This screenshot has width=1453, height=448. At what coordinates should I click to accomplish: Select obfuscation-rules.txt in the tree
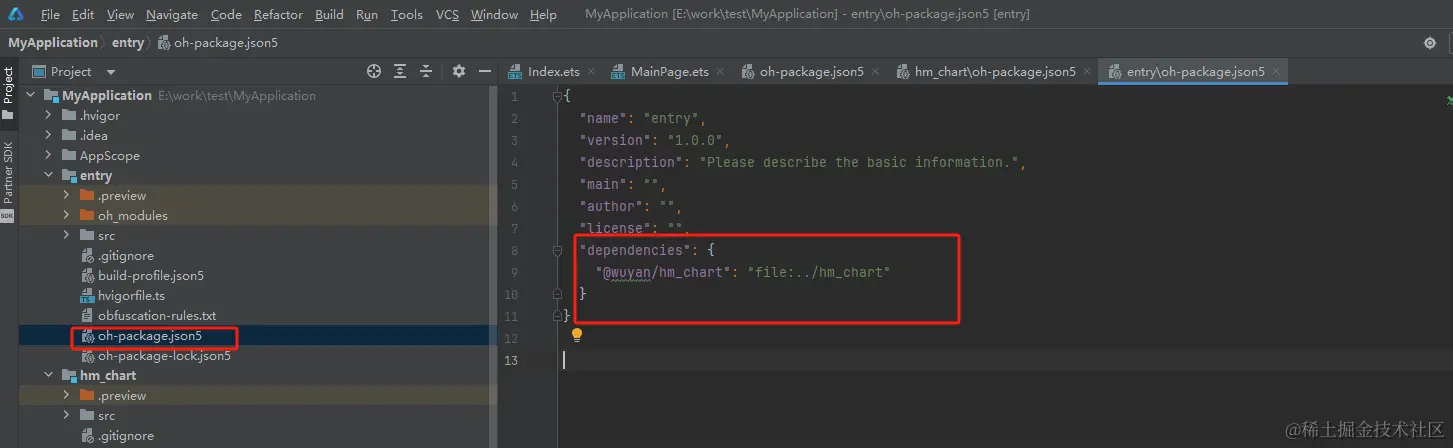[x=156, y=316]
